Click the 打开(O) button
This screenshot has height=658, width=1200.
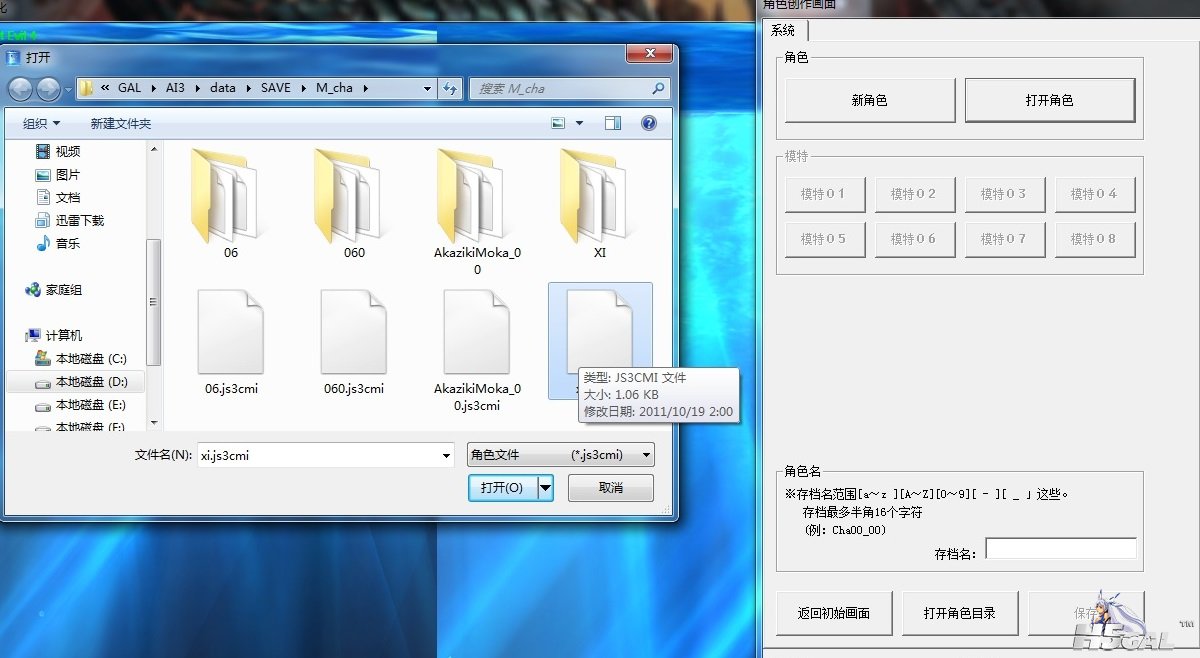point(501,488)
